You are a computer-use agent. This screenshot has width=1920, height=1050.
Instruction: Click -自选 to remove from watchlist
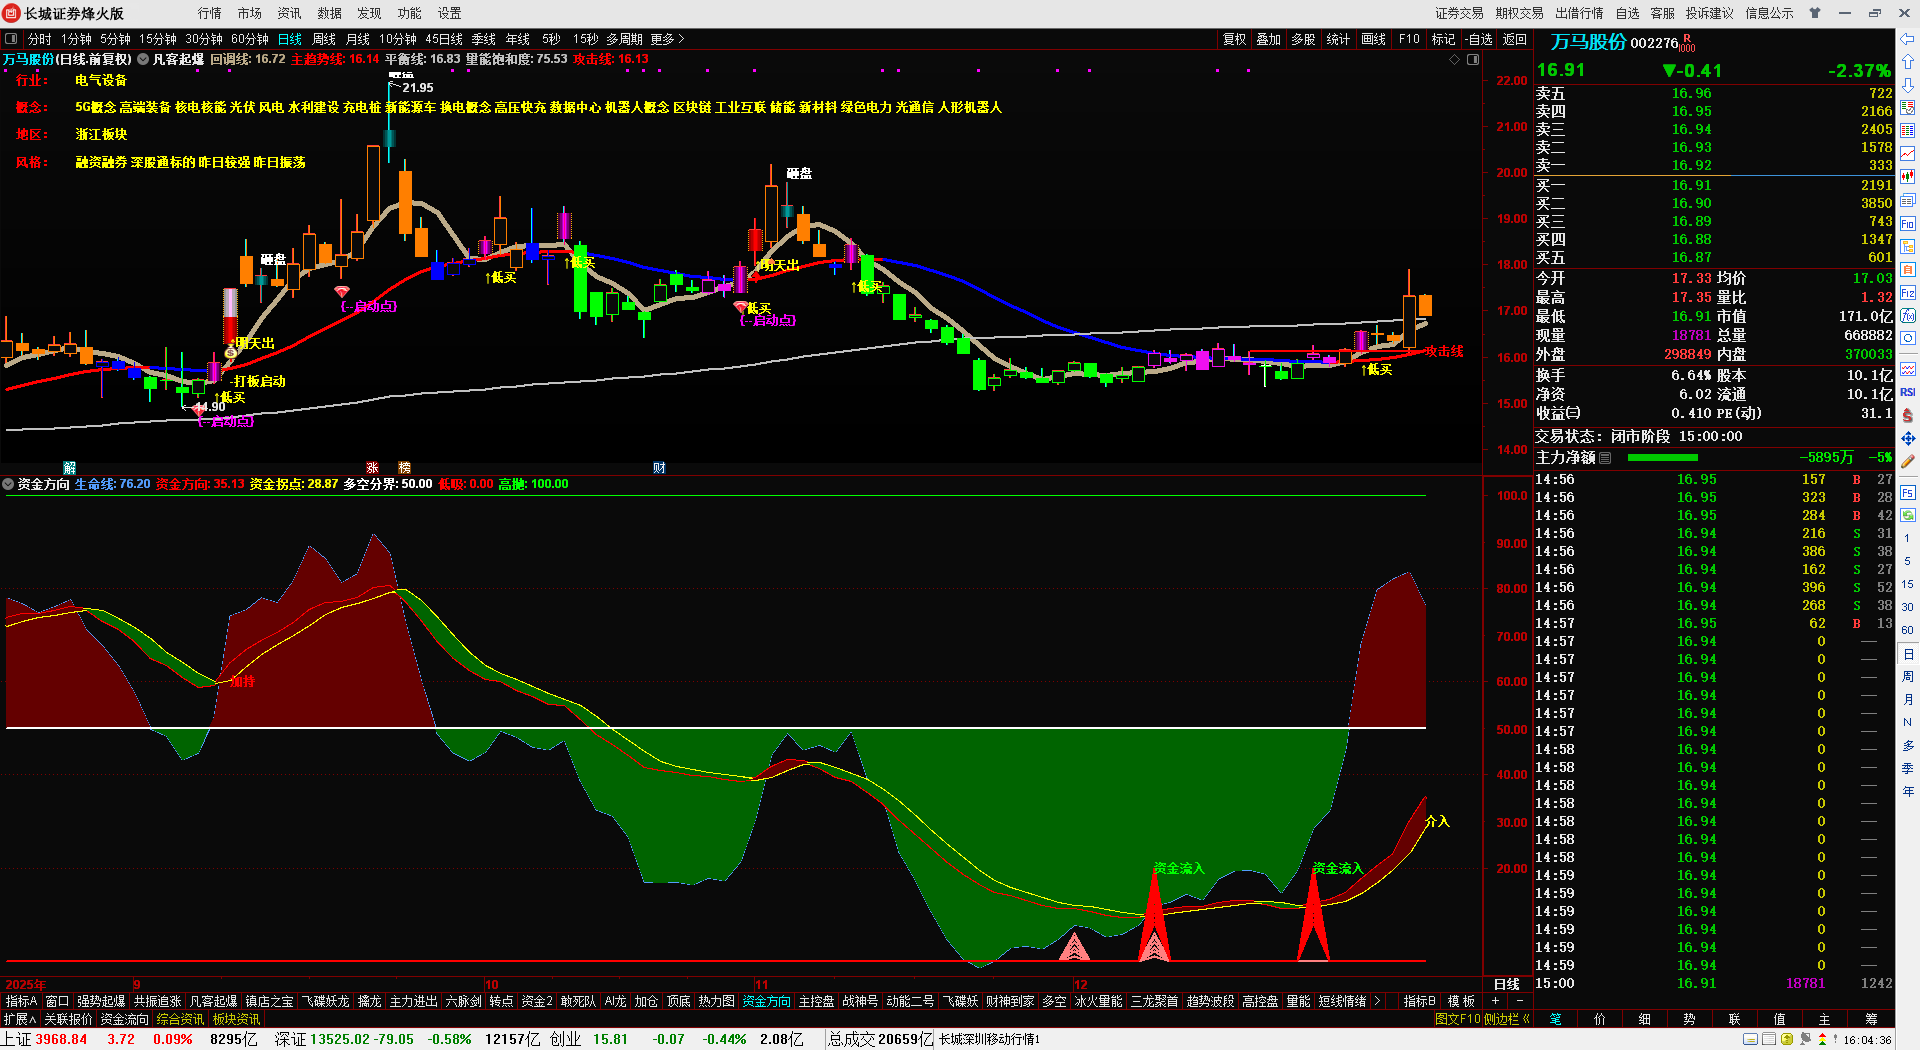(1479, 39)
